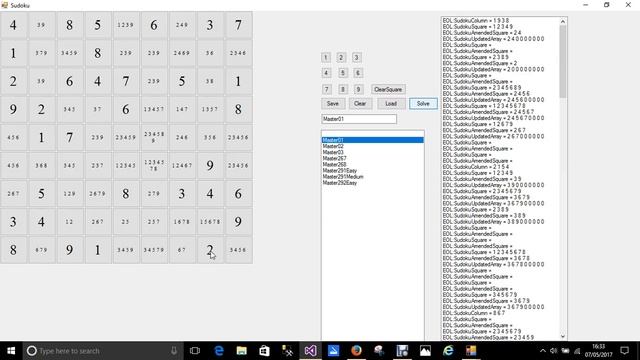
Task: Click the log panel scrollbar up arrow
Action: point(563,21)
